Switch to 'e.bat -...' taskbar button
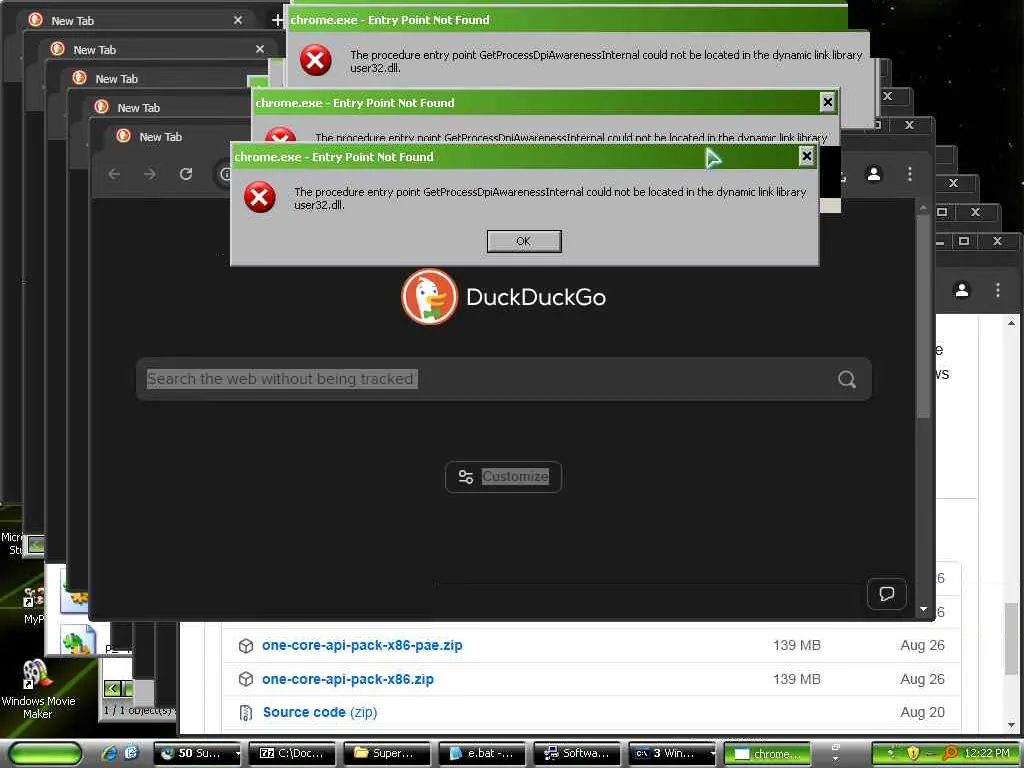This screenshot has height=768, width=1024. (x=482, y=754)
